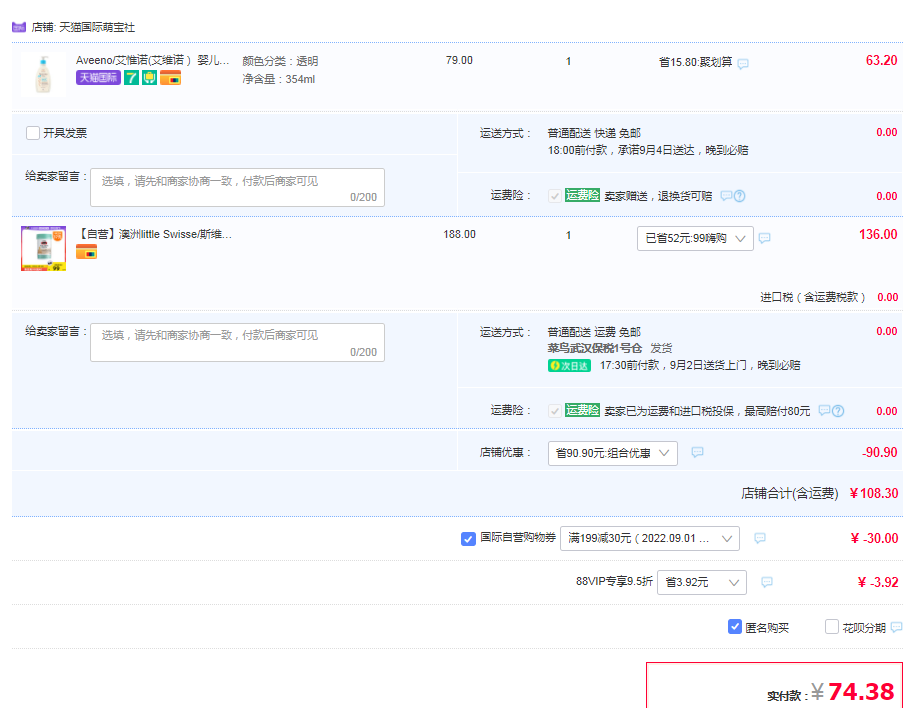Screen dimensions: 921x708
Task: Click comment icon beside 已省52元 dropdown
Action: [x=764, y=238]
